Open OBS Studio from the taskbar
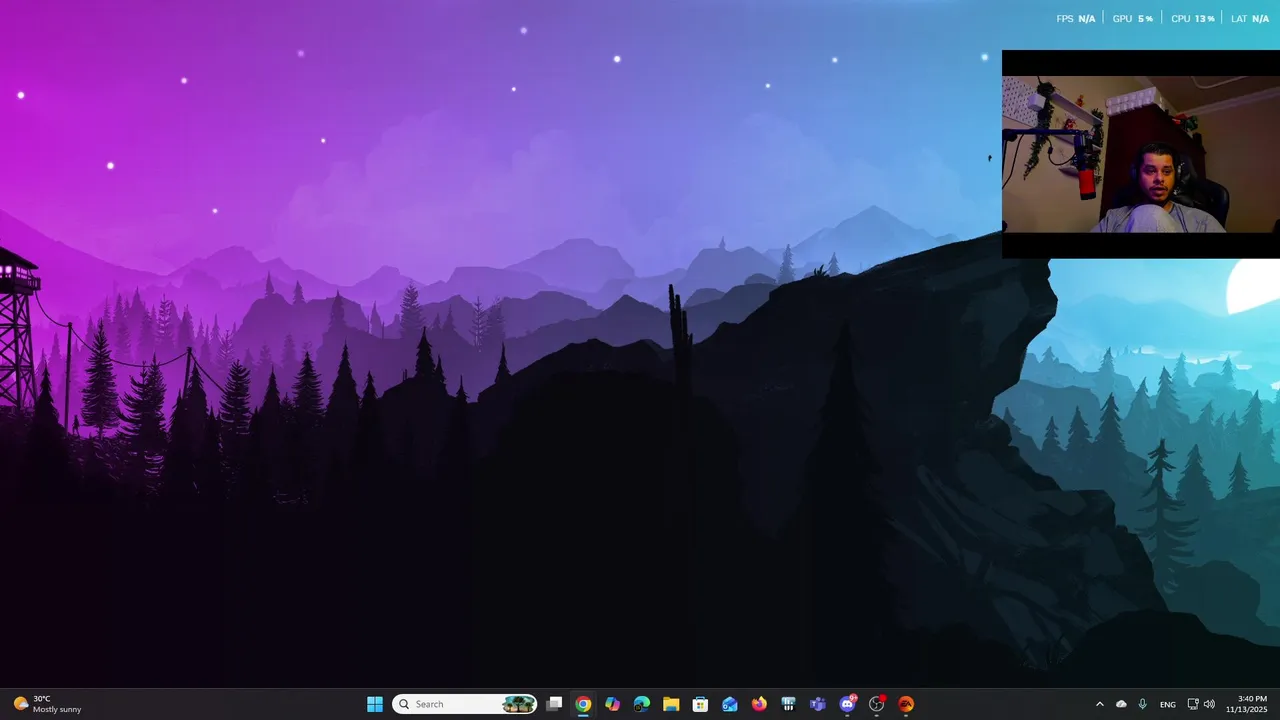This screenshot has height=720, width=1280. pyautogui.click(x=877, y=704)
